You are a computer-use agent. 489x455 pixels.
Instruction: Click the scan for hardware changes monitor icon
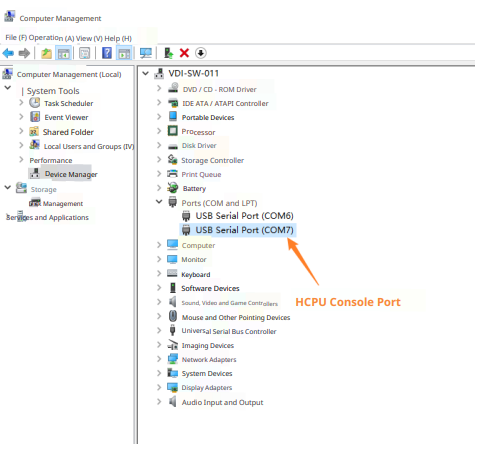(x=146, y=53)
